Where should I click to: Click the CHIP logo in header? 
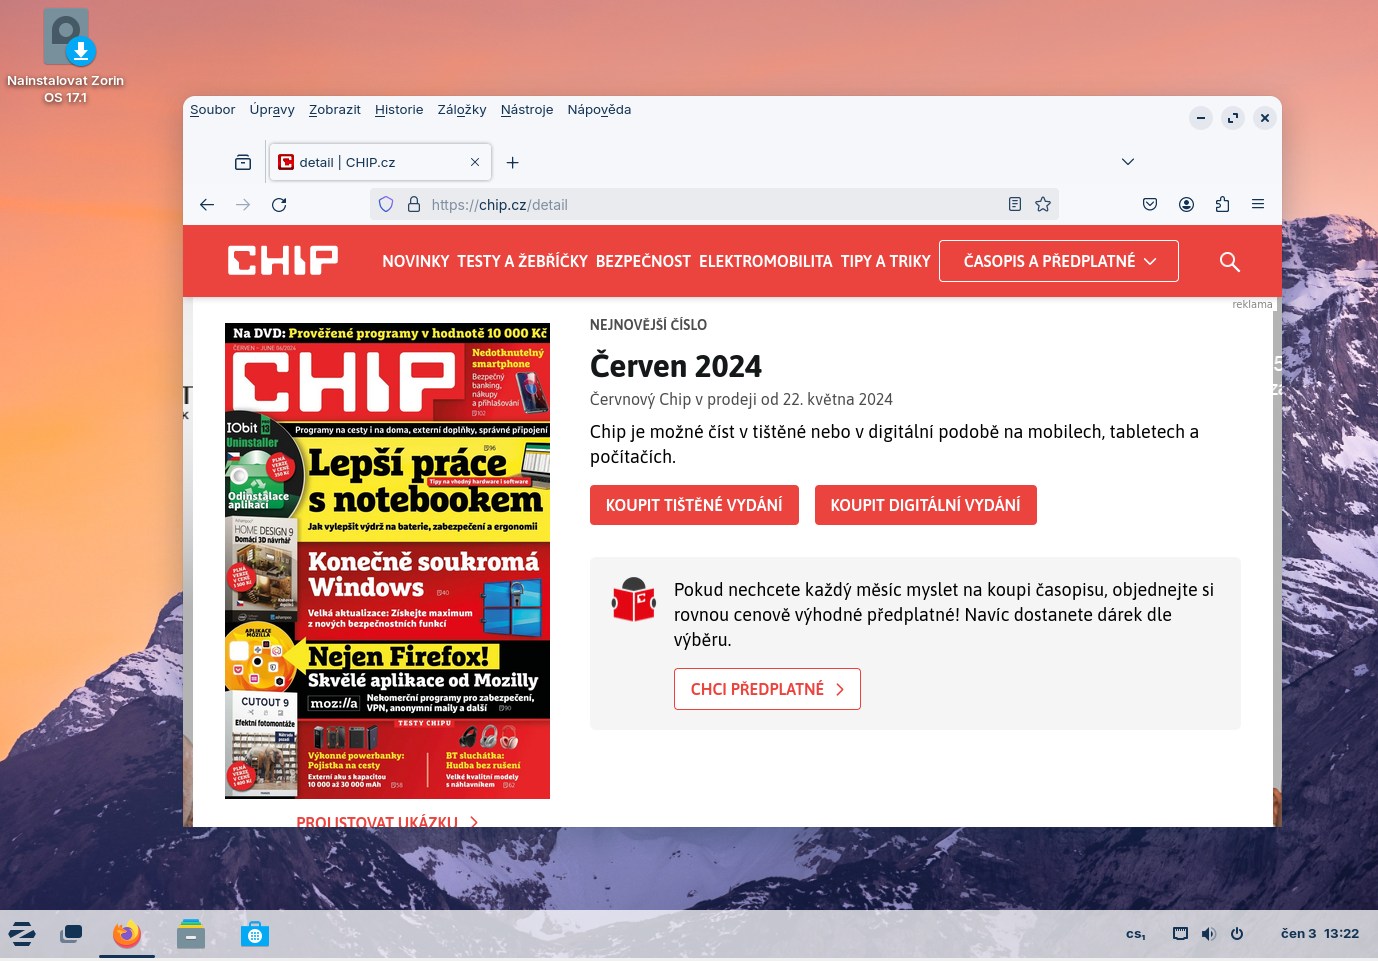click(x=283, y=261)
